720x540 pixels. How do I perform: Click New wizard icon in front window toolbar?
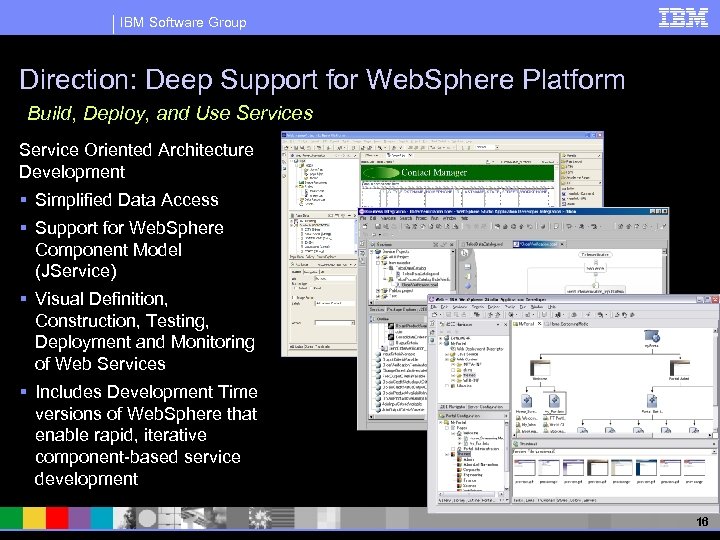(x=434, y=315)
